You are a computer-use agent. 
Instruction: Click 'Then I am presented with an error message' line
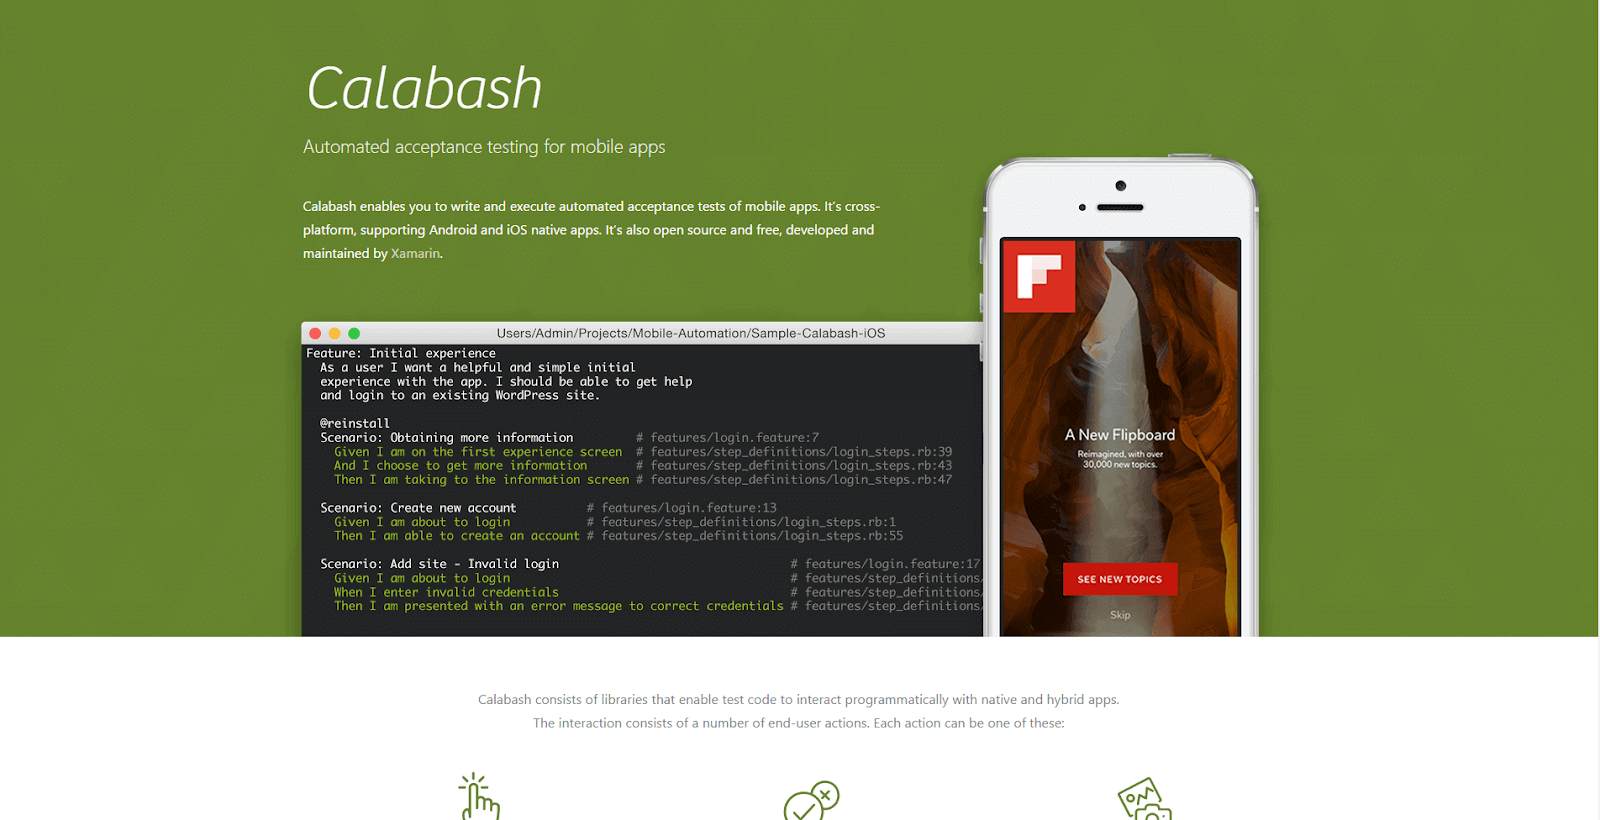pos(559,606)
